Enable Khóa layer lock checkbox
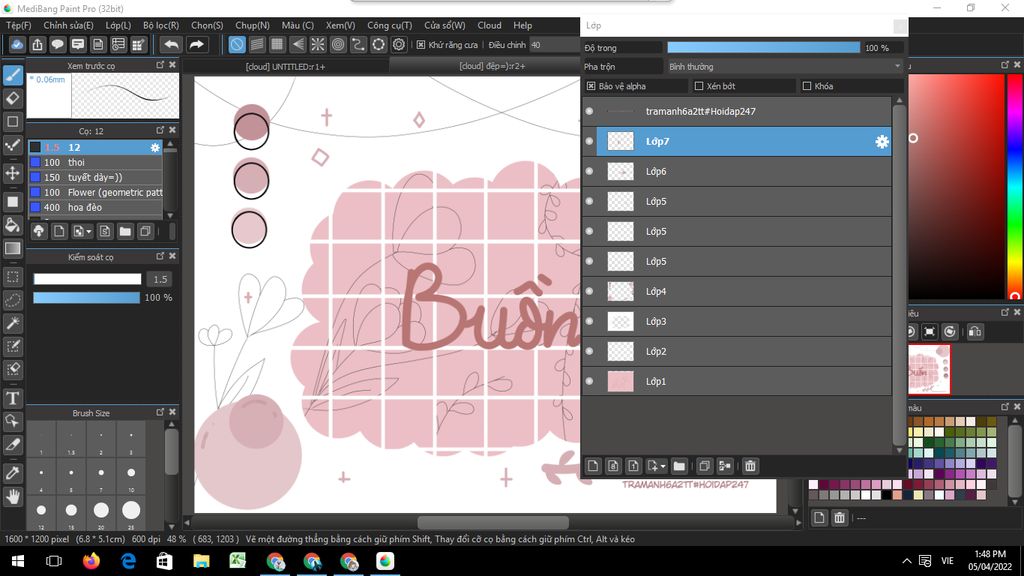The width and height of the screenshot is (1024, 576). click(807, 86)
